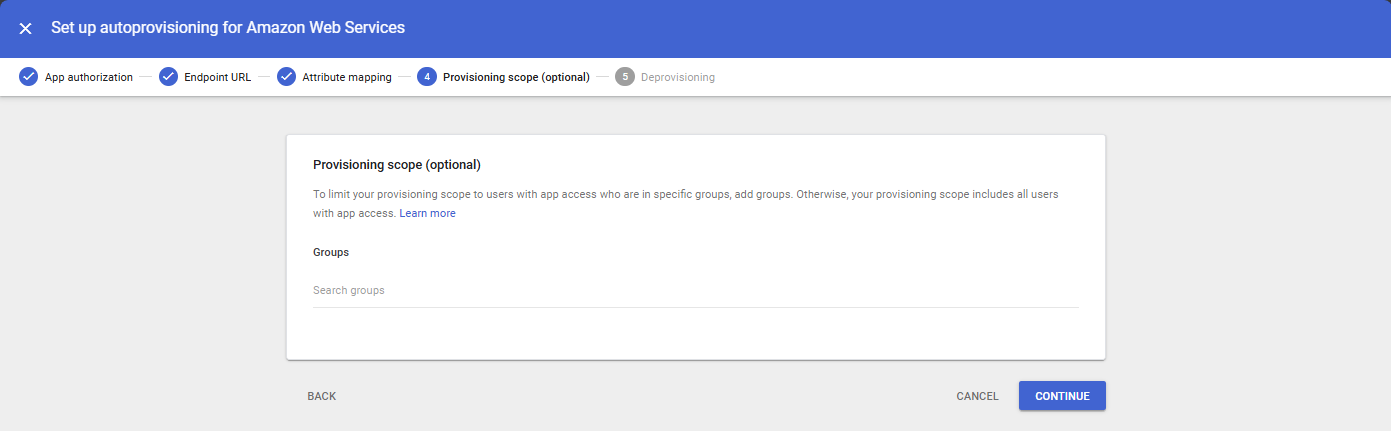Click the Attribute mapping checkmark icon

click(286, 77)
